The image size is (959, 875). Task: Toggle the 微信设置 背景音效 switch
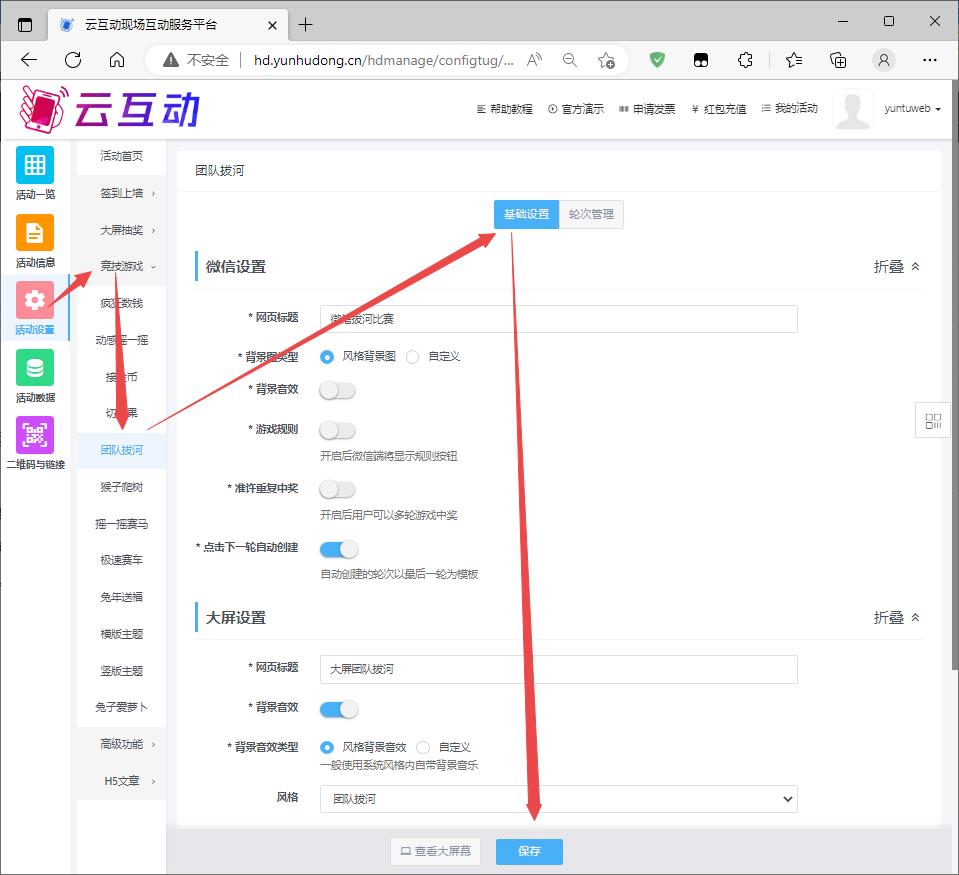click(338, 390)
